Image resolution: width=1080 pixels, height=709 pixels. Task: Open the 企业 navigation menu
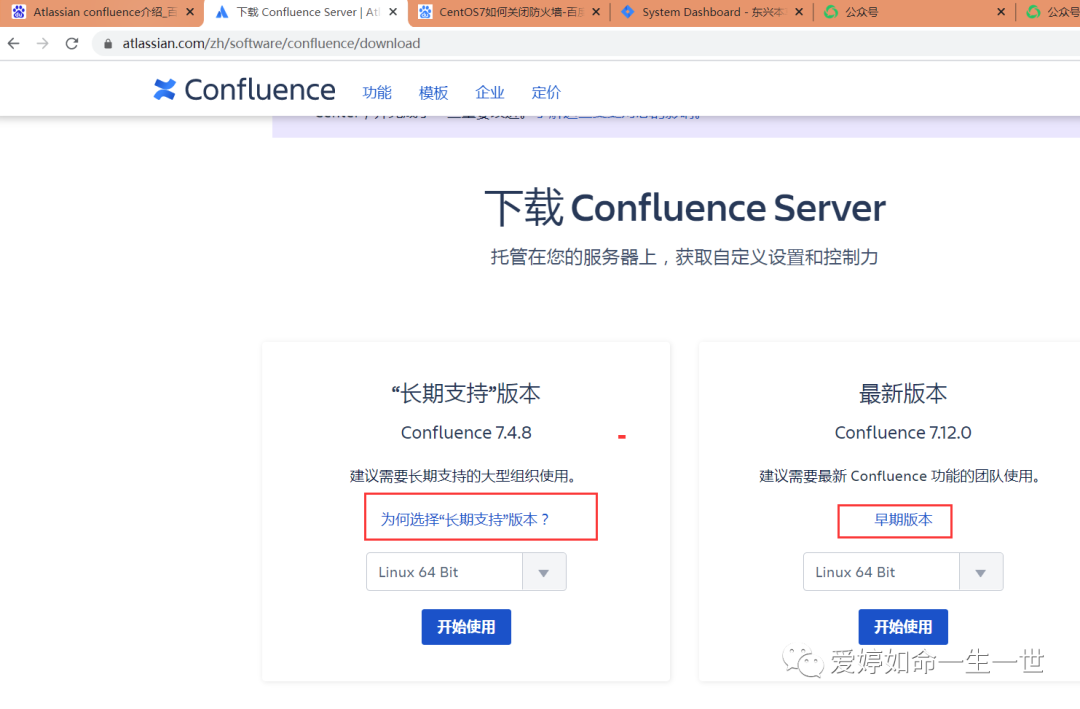pyautogui.click(x=490, y=92)
